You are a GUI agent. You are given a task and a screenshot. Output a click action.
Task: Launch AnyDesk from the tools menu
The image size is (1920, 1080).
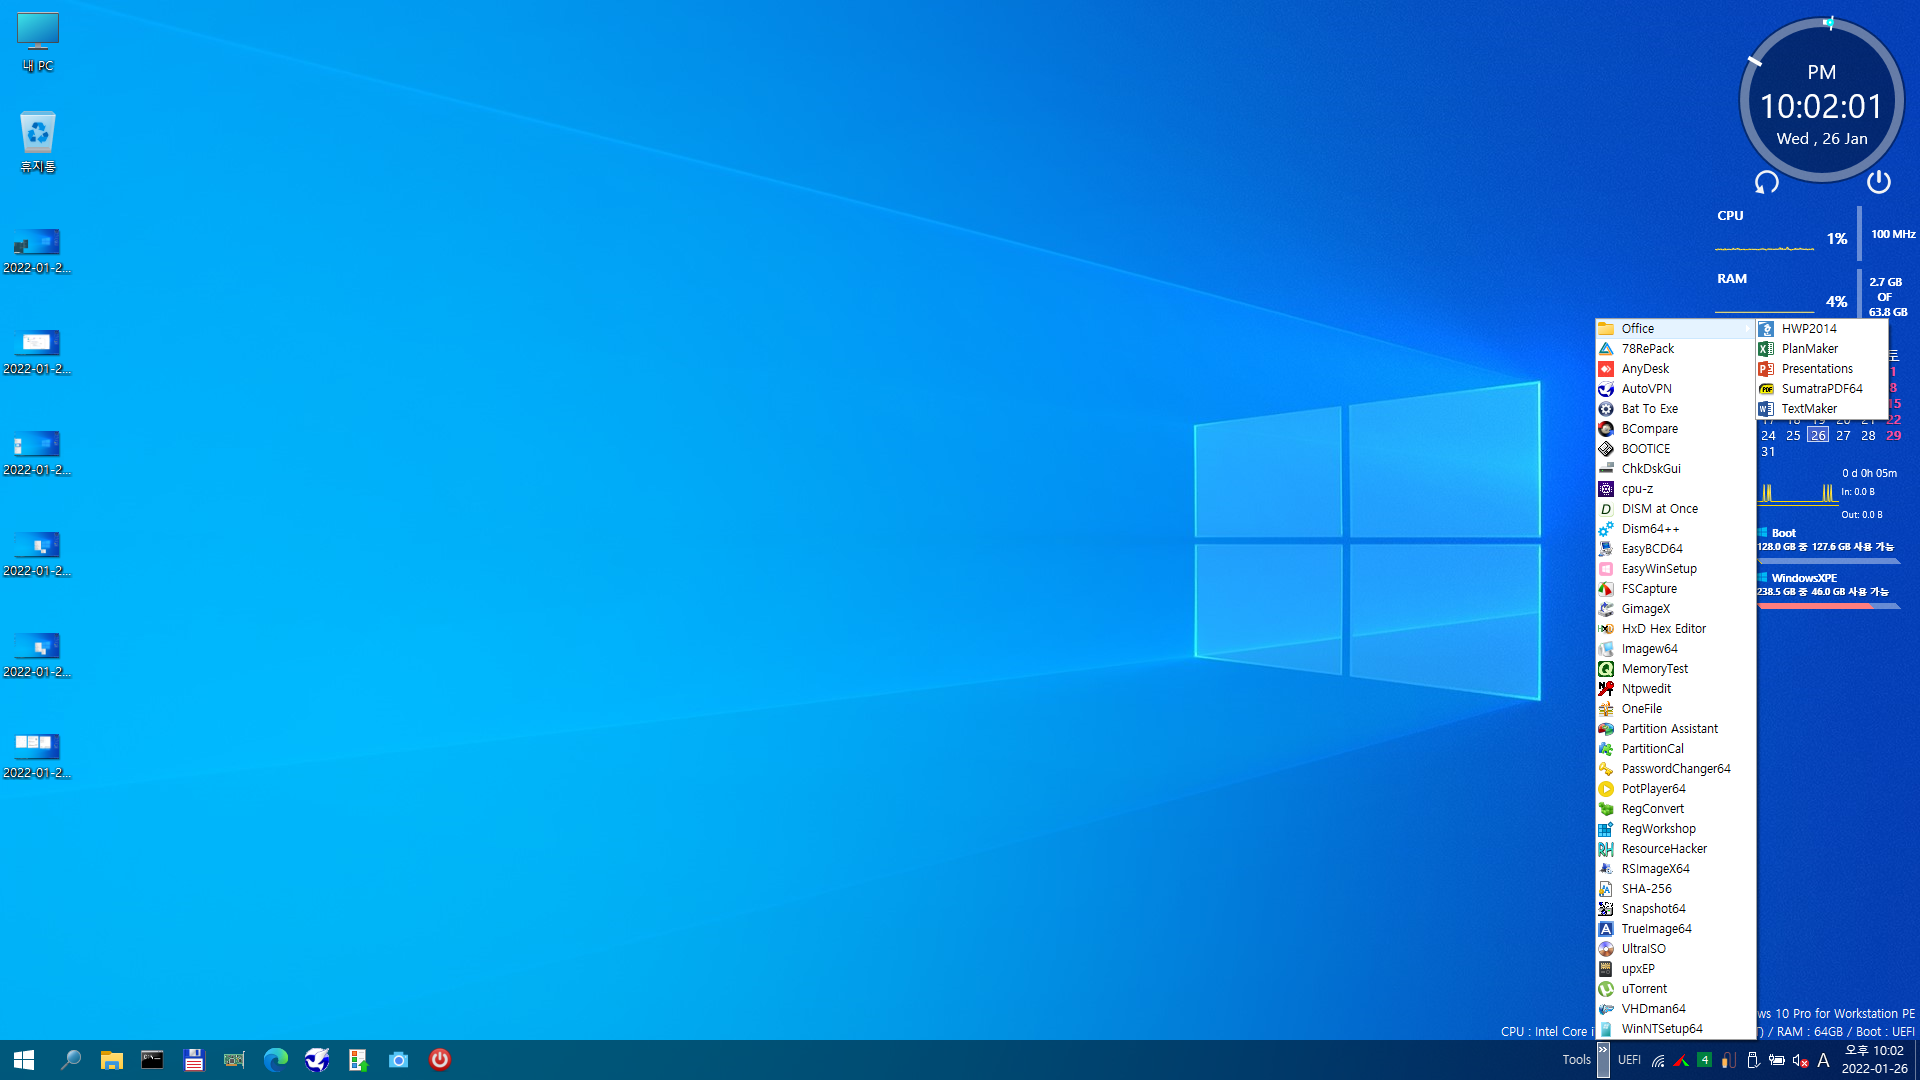(x=1675, y=369)
